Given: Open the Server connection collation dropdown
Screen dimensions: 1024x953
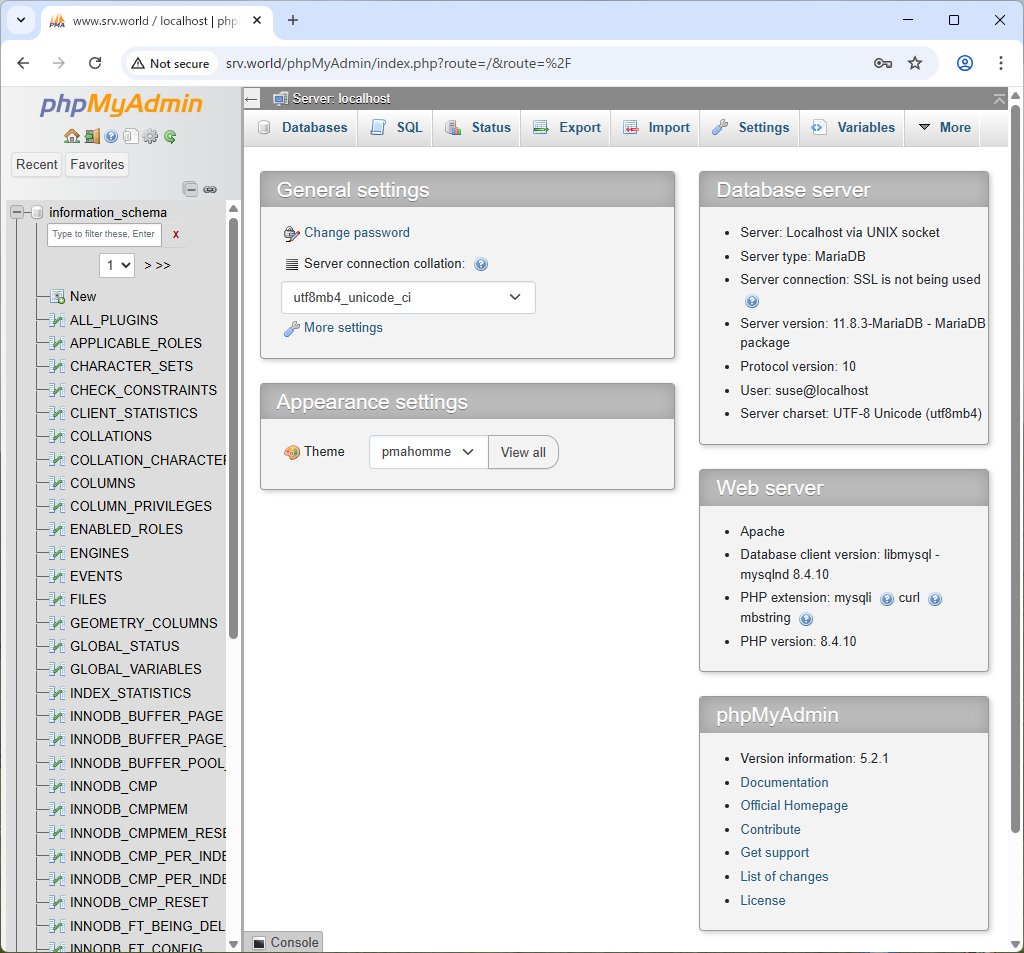Looking at the screenshot, I should pyautogui.click(x=407, y=297).
